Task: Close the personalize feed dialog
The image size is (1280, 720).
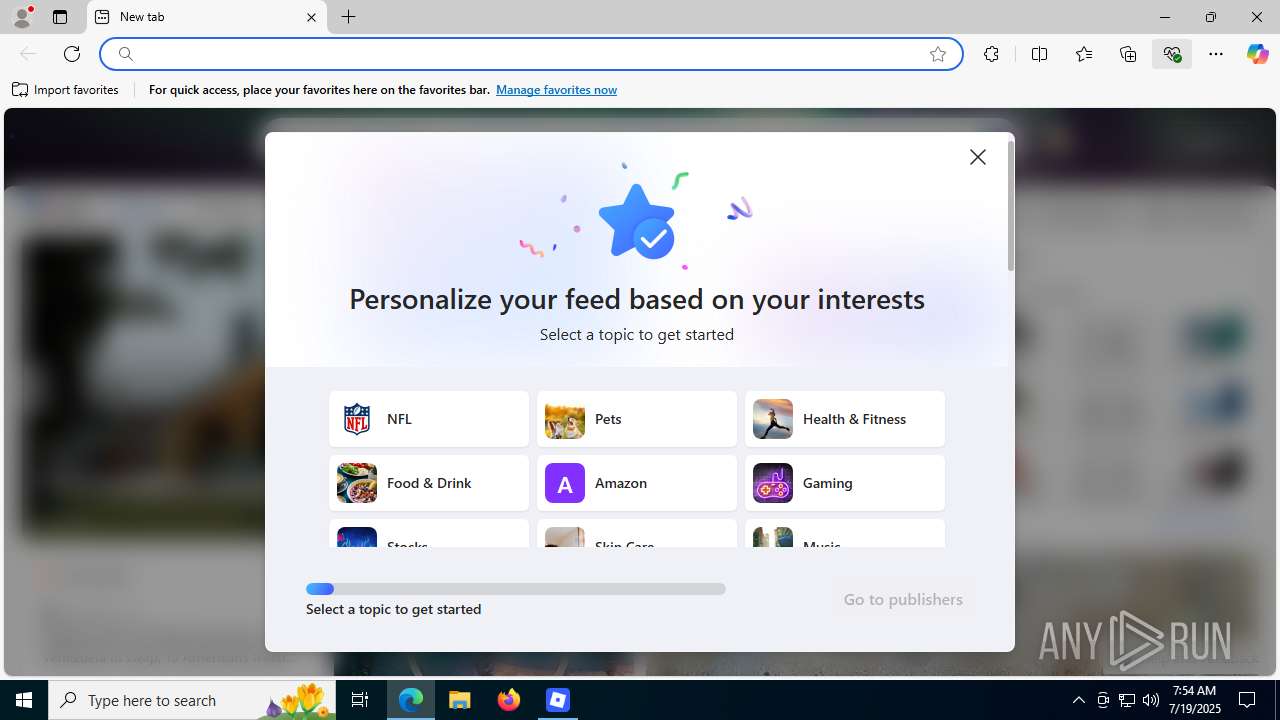Action: (978, 157)
